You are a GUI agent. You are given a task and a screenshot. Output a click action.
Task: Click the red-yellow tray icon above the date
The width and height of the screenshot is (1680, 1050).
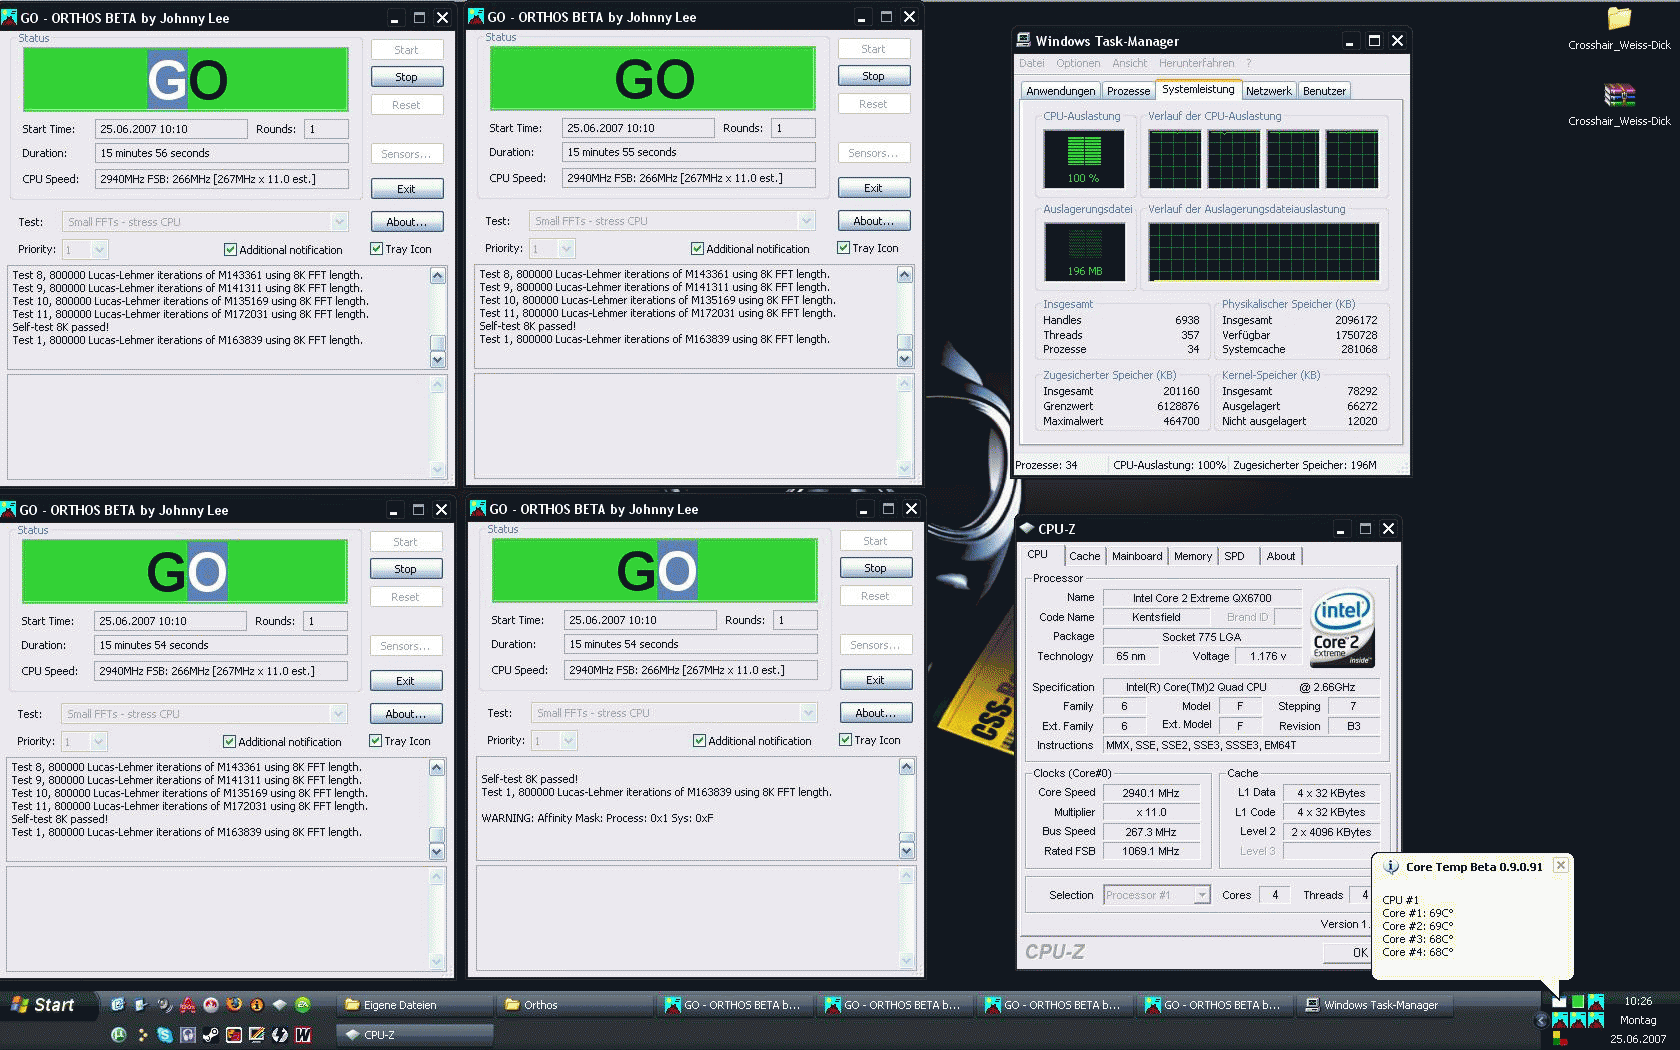click(1562, 1038)
